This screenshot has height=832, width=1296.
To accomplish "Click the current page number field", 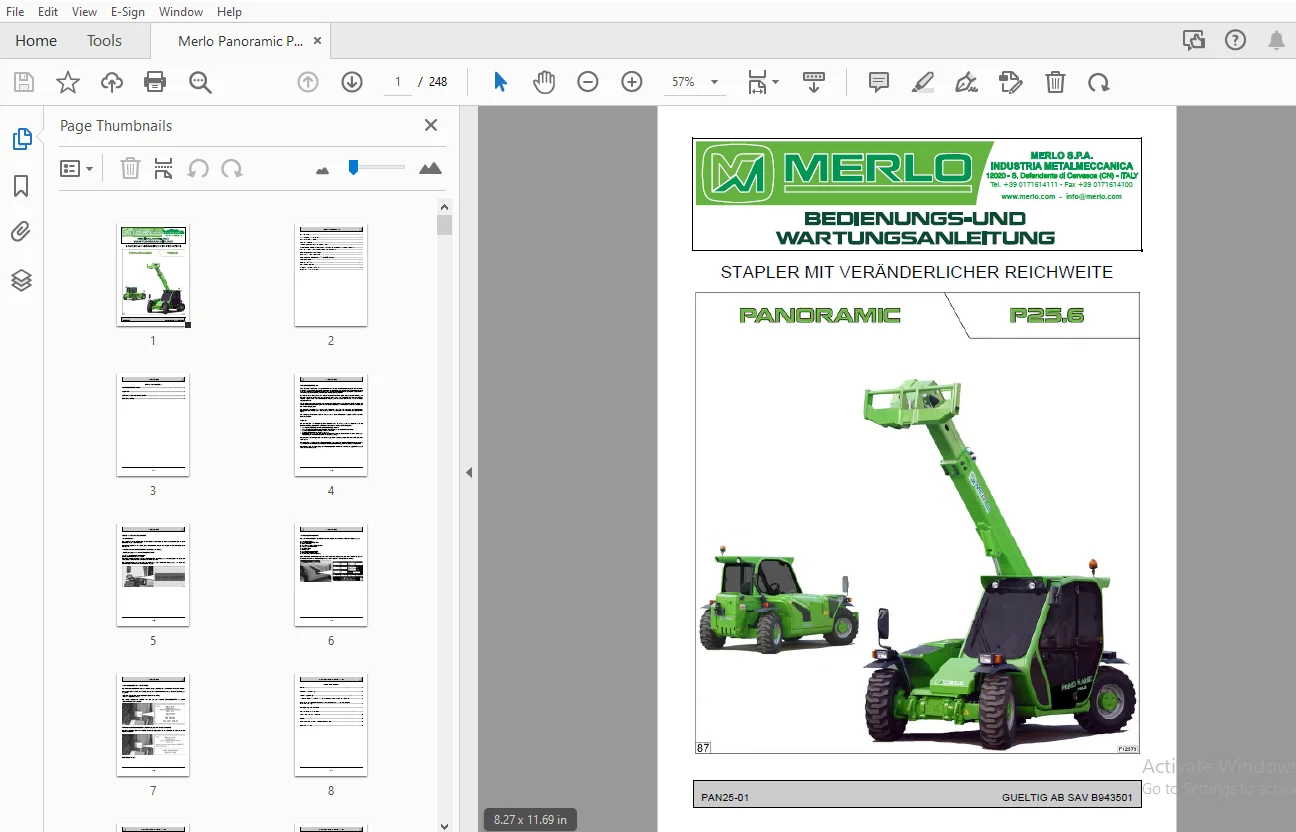I will tap(398, 82).
